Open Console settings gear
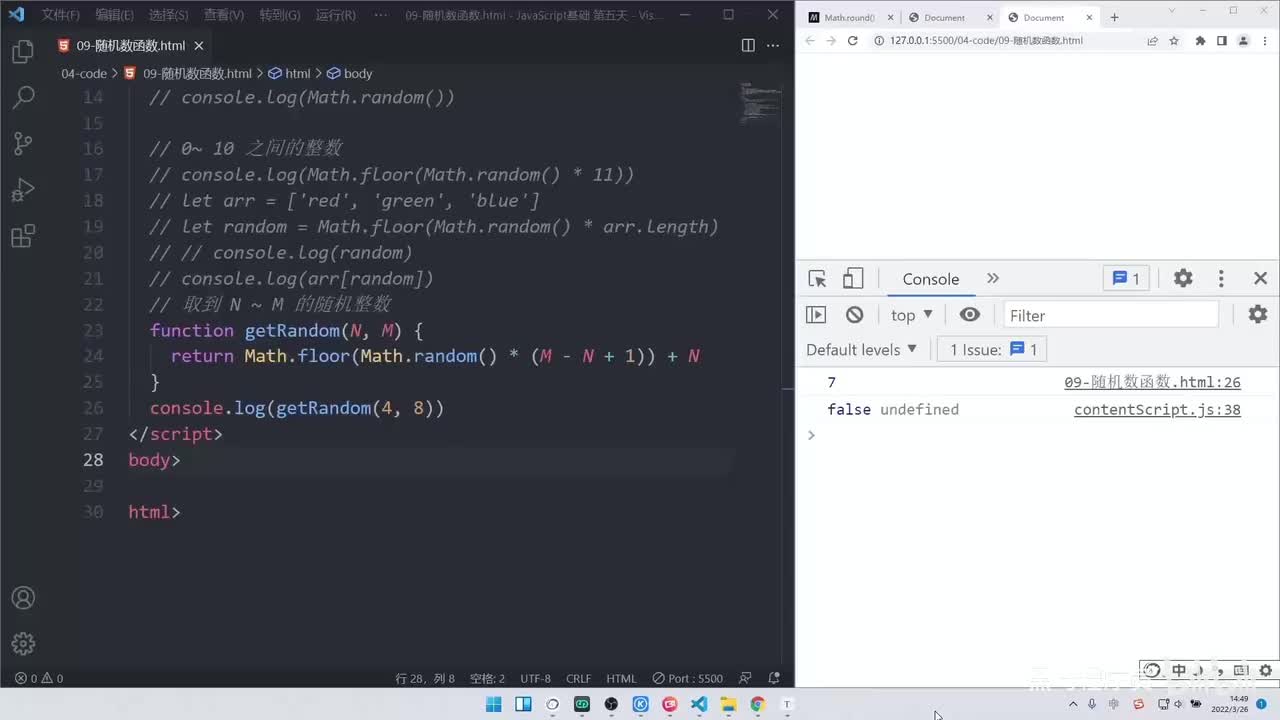Screen dimensions: 1280x720 pyautogui.click(x=1258, y=315)
